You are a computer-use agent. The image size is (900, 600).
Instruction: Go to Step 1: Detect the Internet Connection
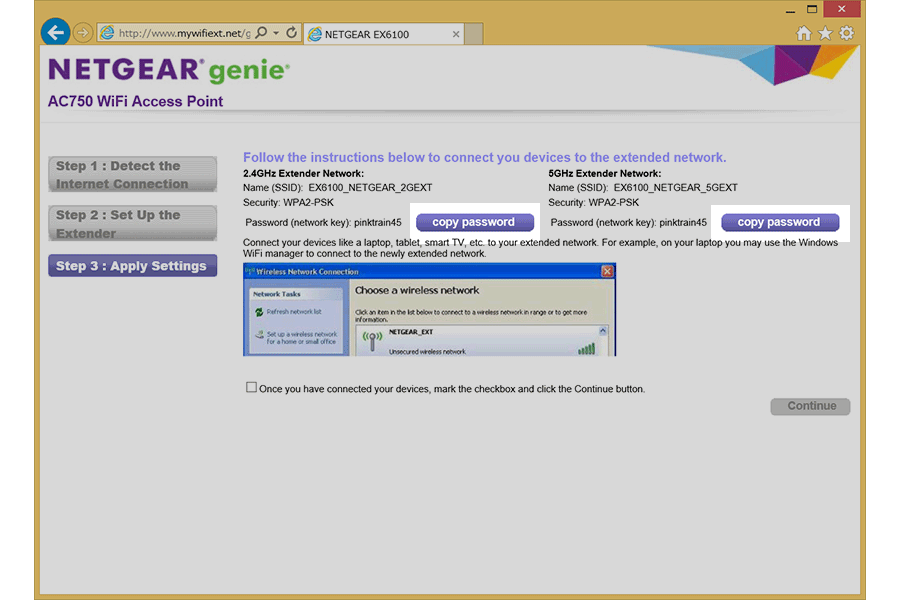coord(132,174)
